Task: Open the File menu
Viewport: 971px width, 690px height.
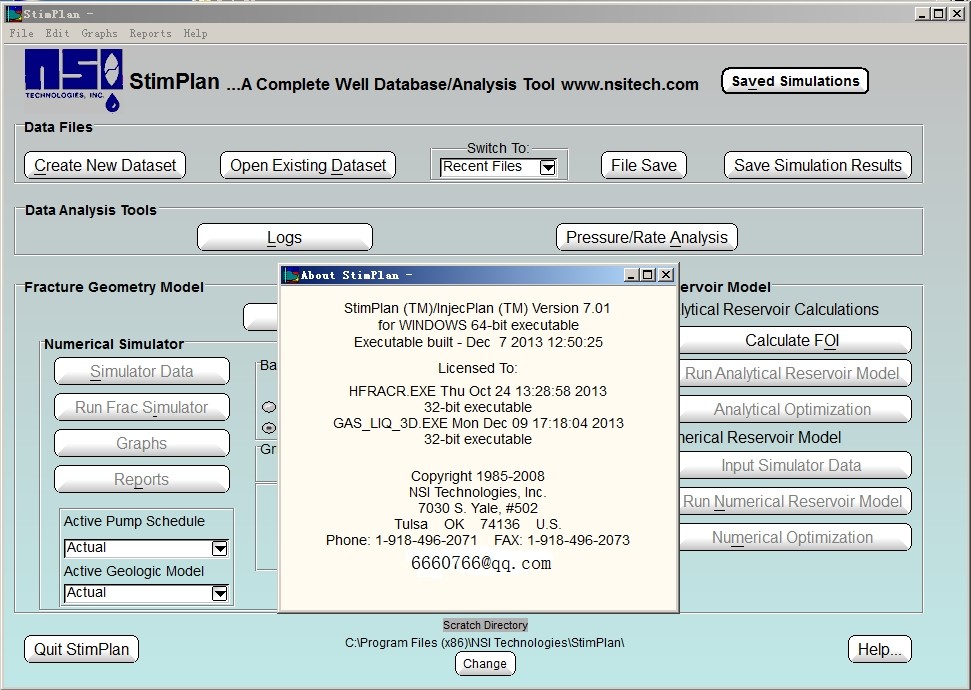Action: pyautogui.click(x=22, y=33)
